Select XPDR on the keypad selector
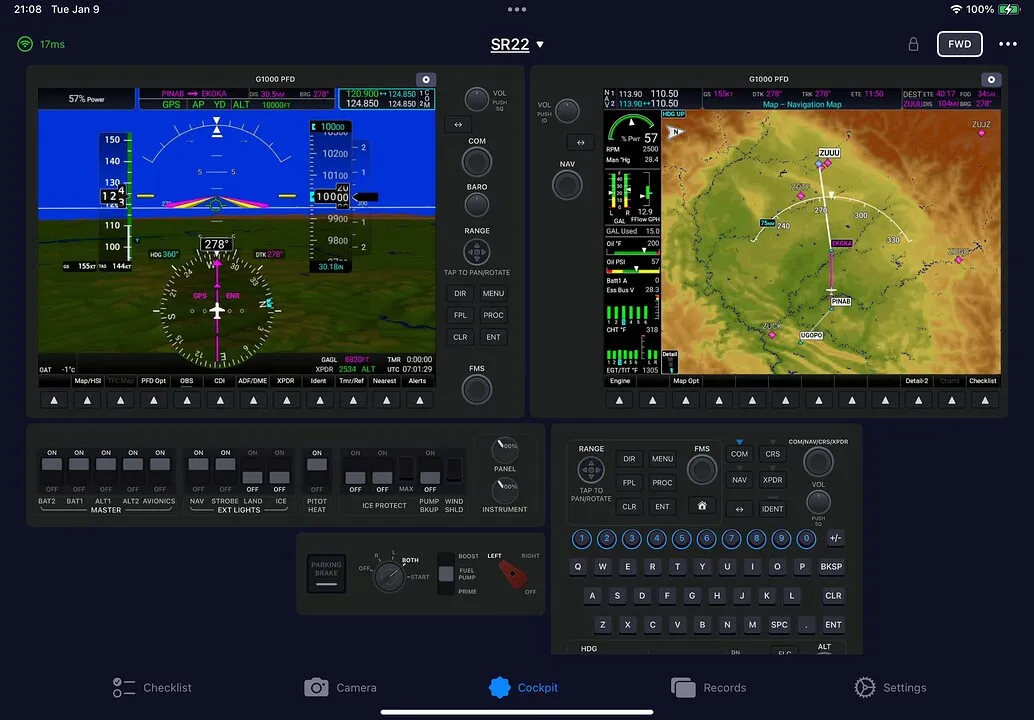 point(772,480)
